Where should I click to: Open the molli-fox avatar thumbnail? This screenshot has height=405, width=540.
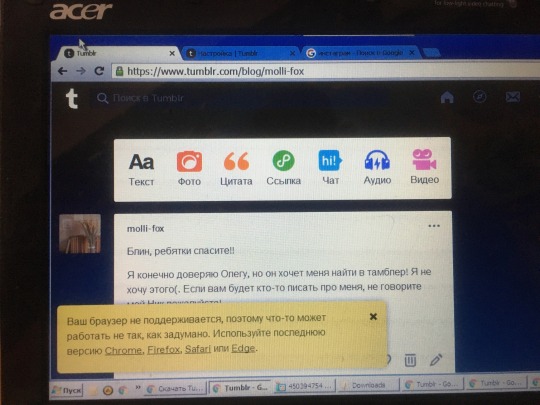[80, 234]
